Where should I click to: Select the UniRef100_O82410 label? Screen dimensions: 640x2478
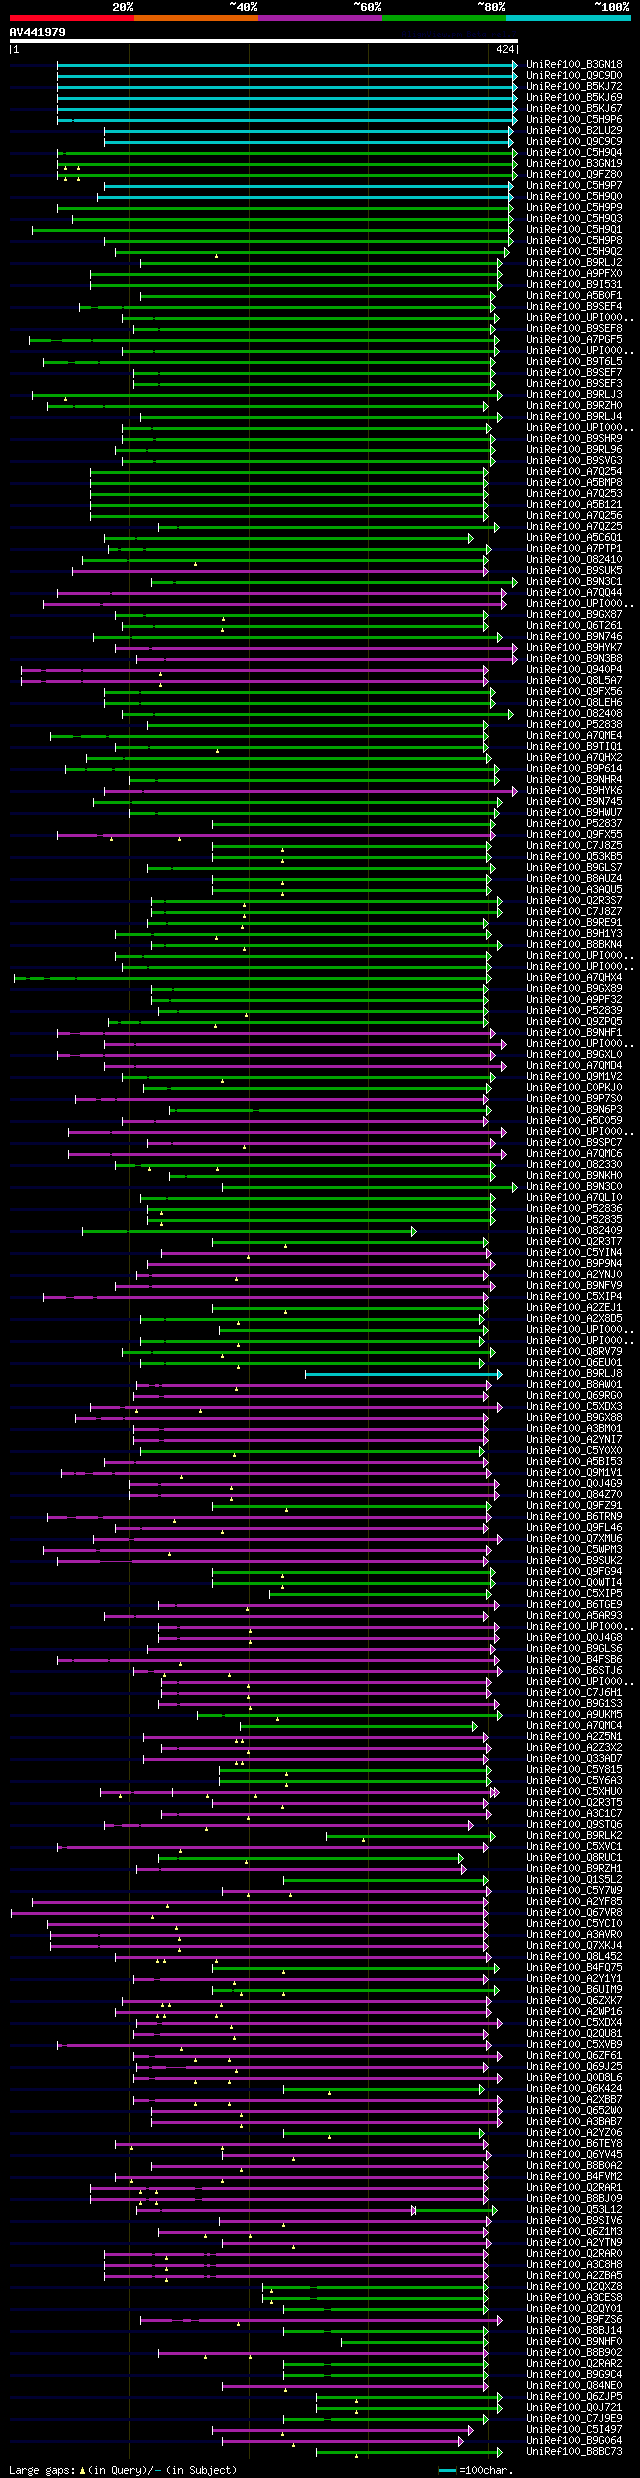[574, 560]
